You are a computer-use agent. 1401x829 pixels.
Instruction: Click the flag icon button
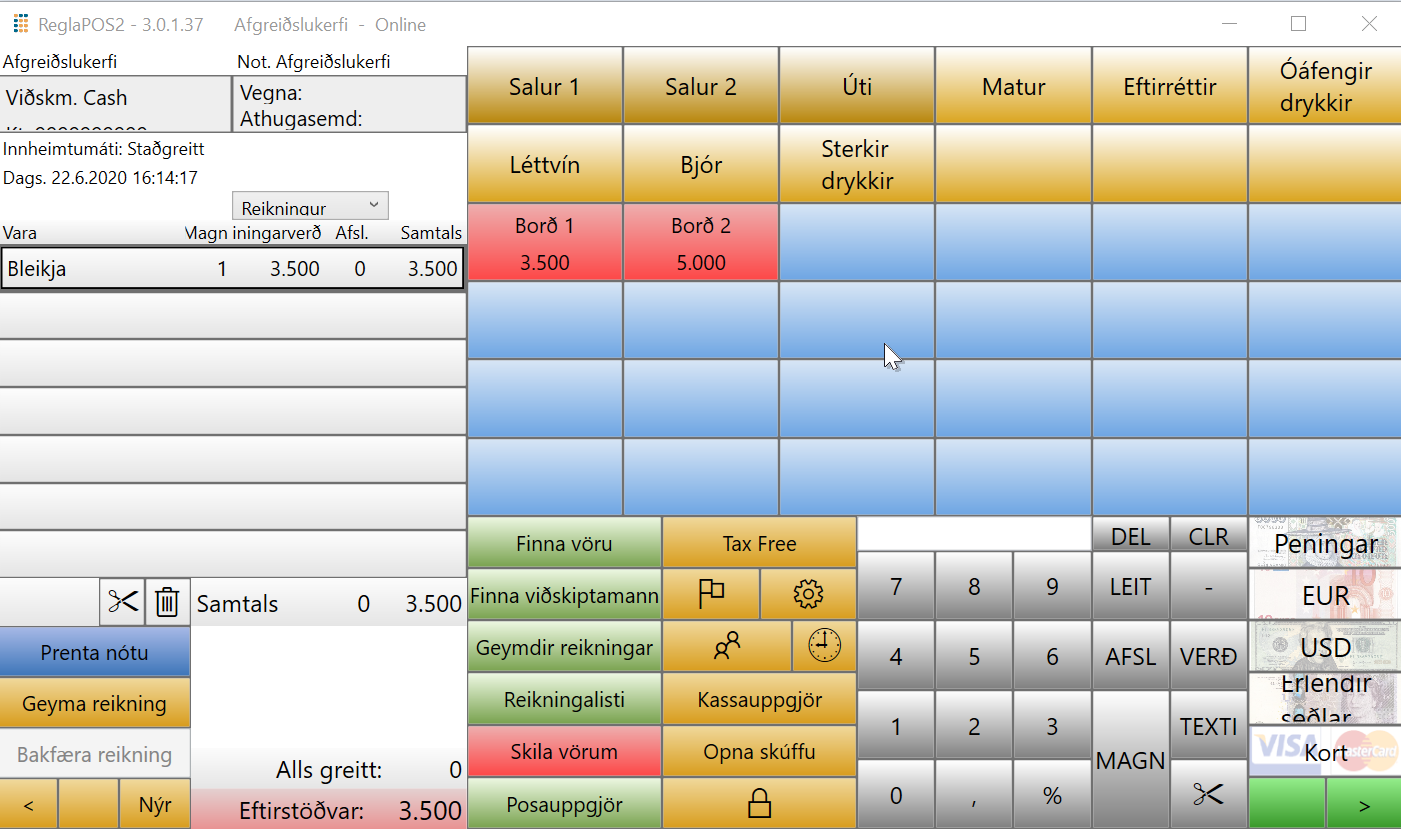coord(711,595)
